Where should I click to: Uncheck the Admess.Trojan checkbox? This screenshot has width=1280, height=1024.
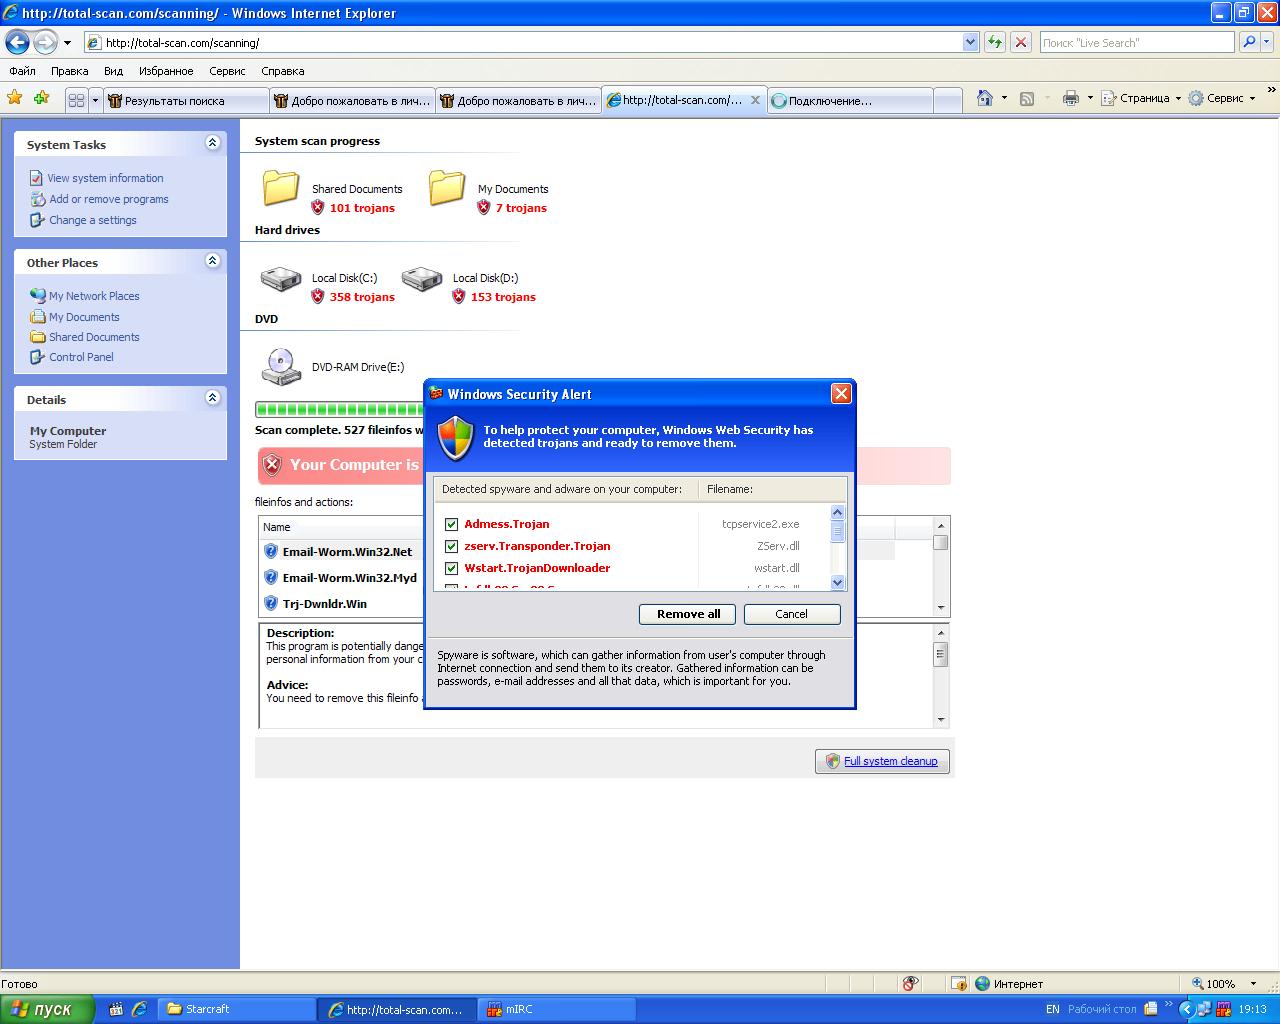[451, 524]
